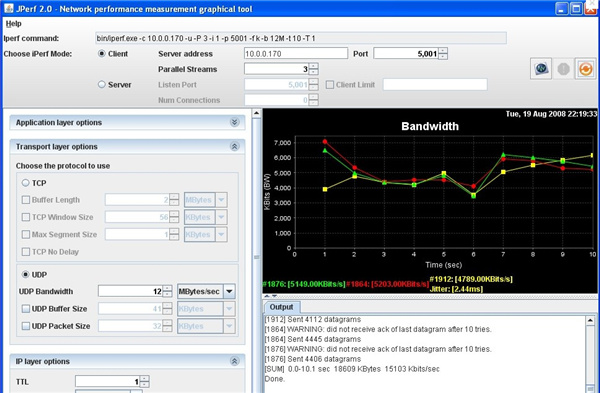Click the stop iPerf icon
The height and width of the screenshot is (393, 600).
tap(563, 69)
